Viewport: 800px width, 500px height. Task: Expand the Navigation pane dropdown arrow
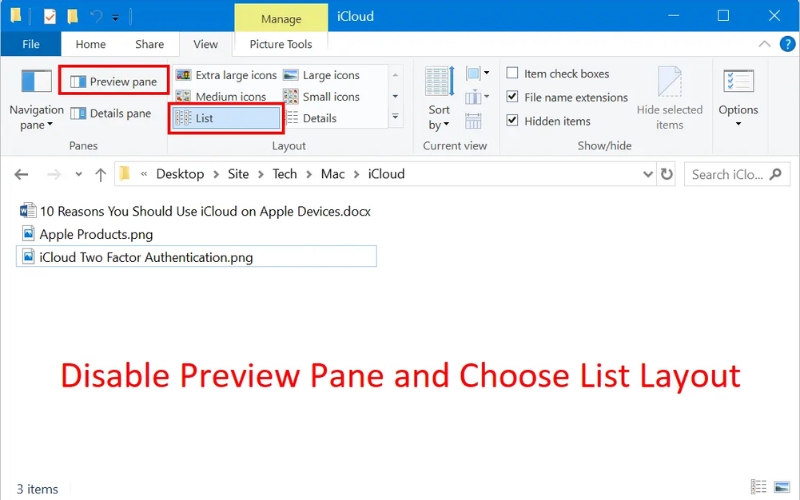[50, 124]
